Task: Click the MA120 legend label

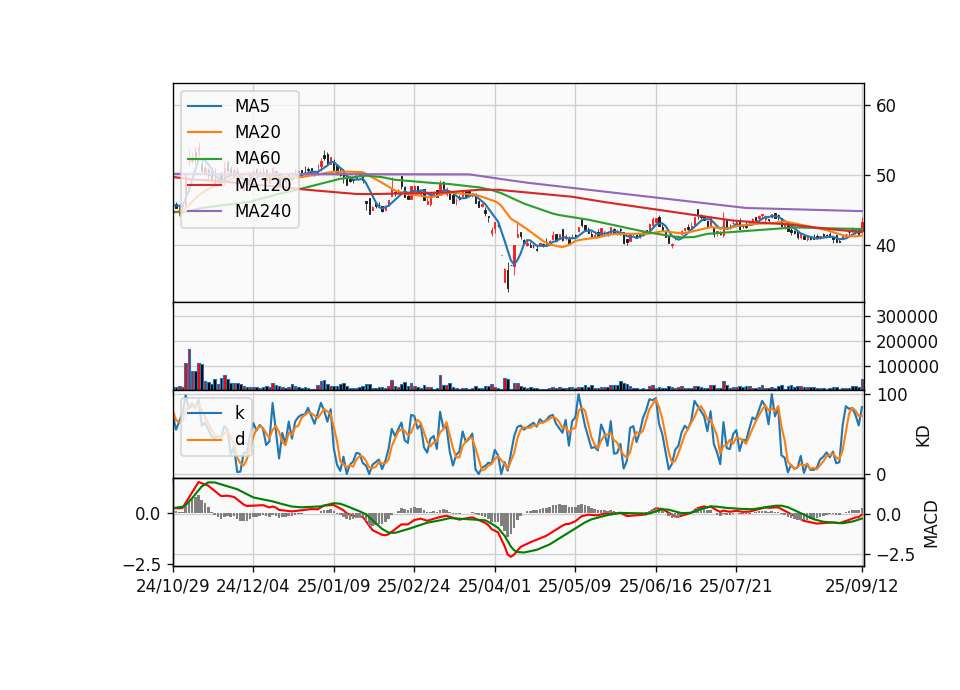Action: pos(263,184)
